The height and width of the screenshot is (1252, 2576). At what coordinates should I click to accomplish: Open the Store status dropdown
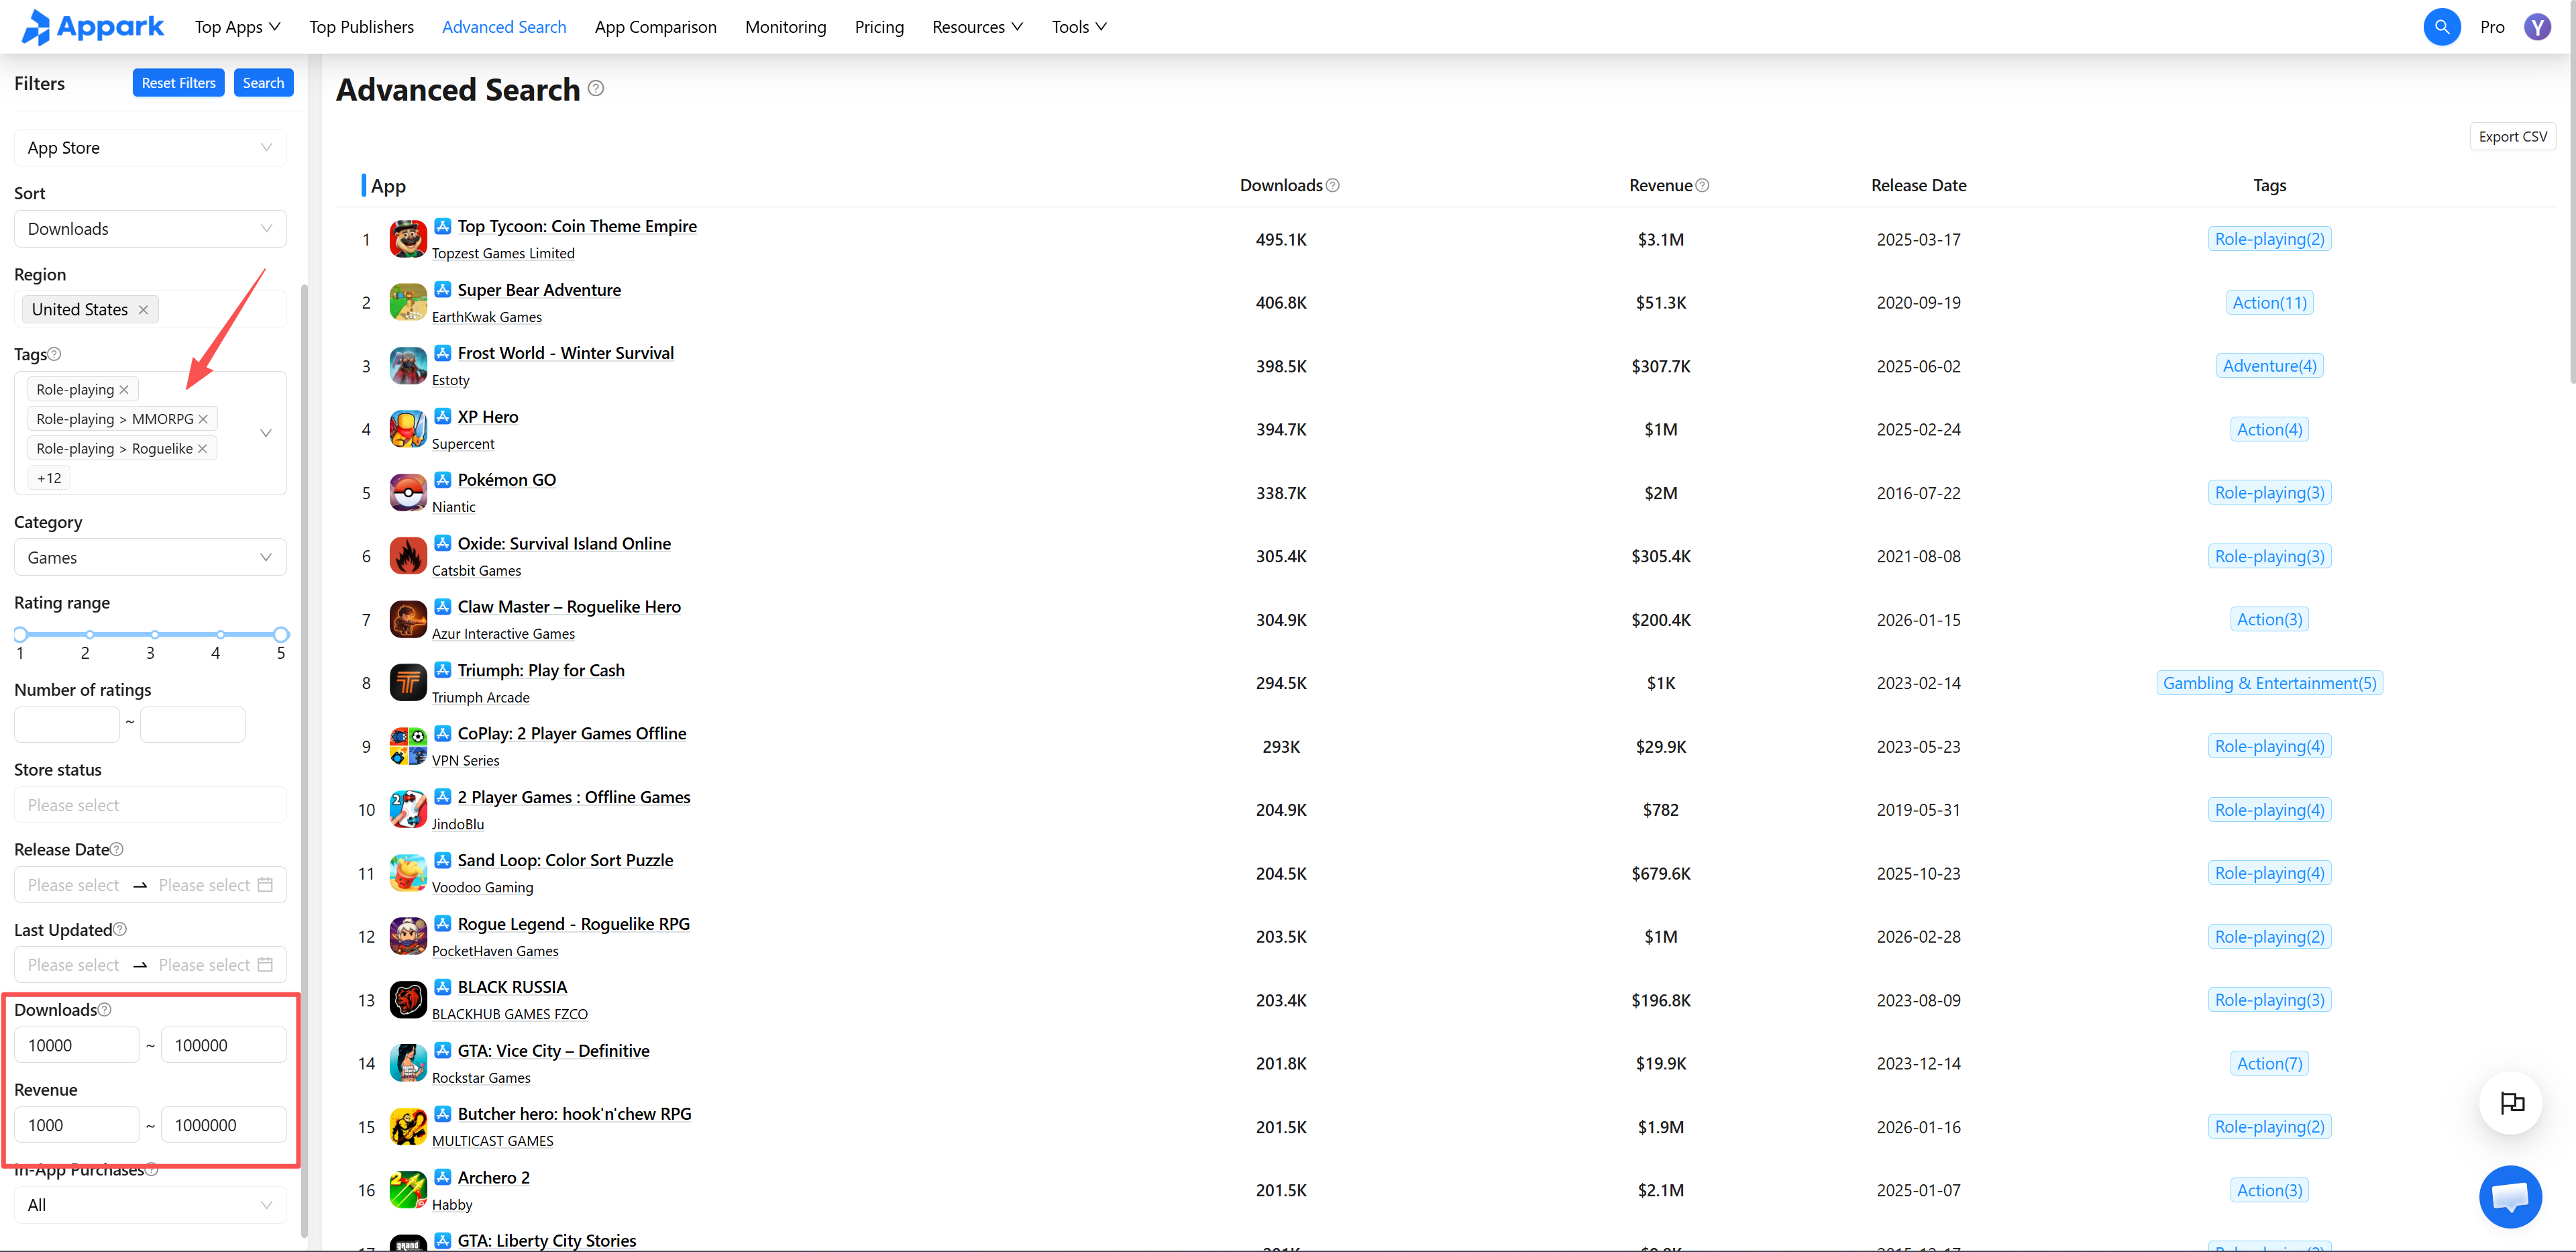click(x=150, y=805)
